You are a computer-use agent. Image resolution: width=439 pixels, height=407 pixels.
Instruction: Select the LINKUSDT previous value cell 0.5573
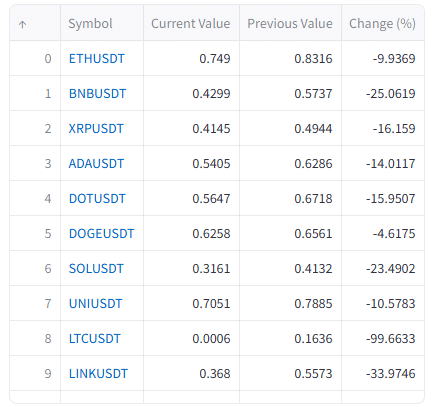(290, 373)
